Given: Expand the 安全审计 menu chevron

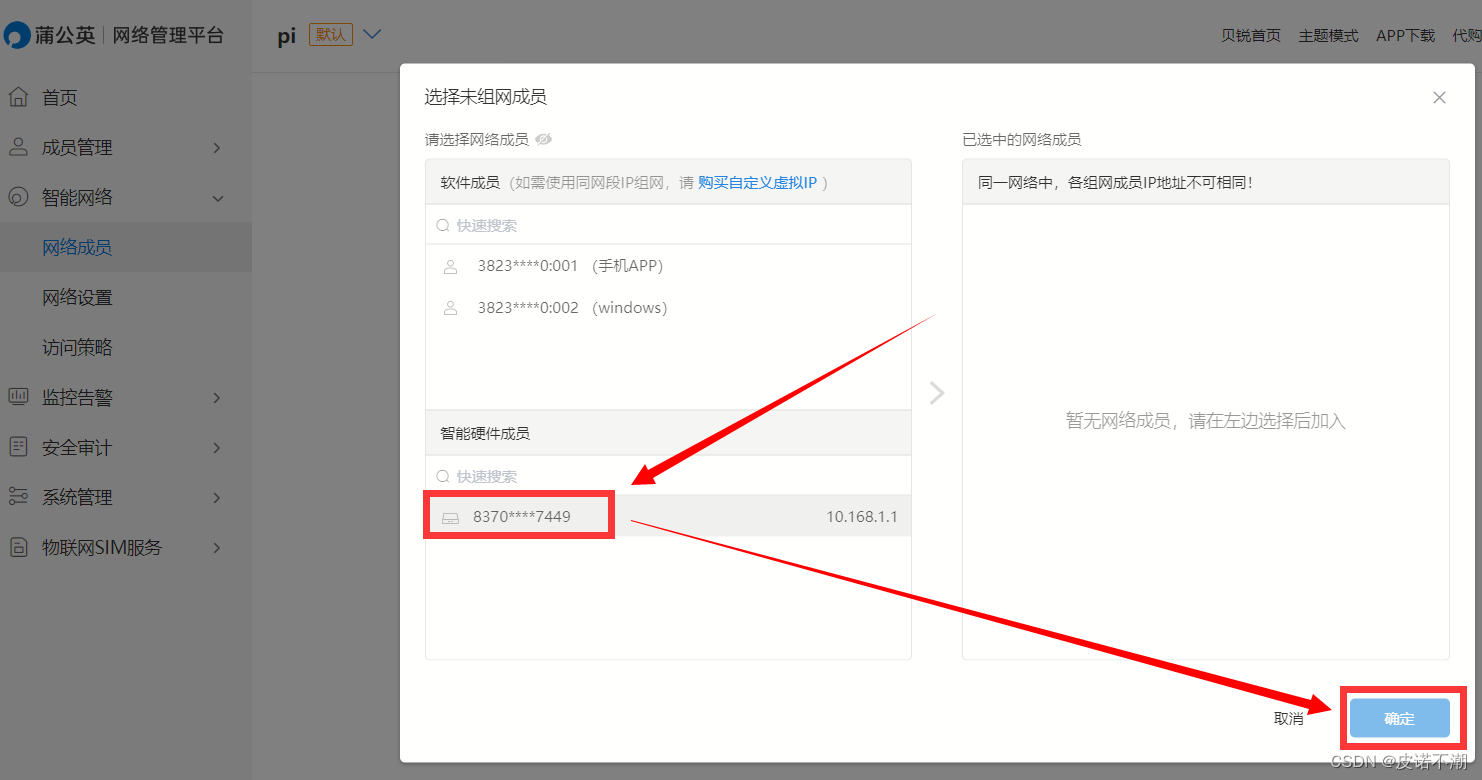Looking at the screenshot, I should point(217,448).
